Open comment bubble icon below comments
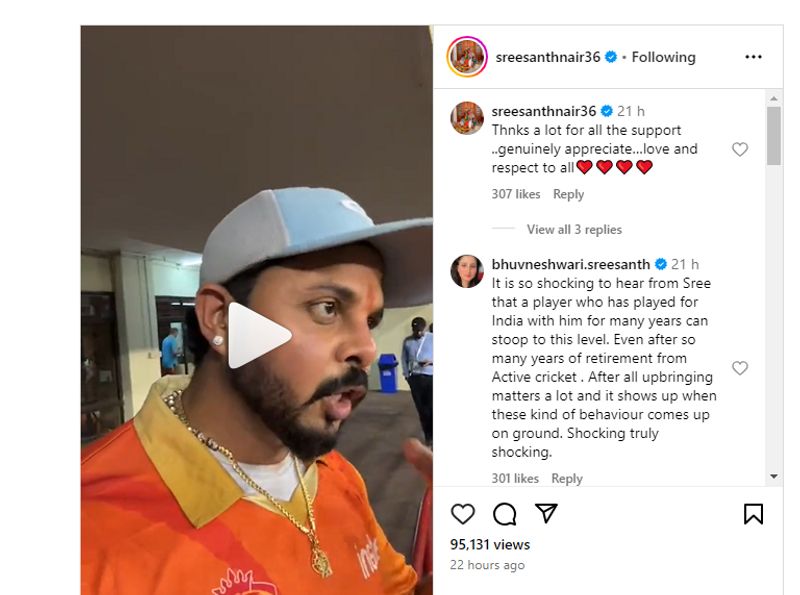 pyautogui.click(x=505, y=514)
